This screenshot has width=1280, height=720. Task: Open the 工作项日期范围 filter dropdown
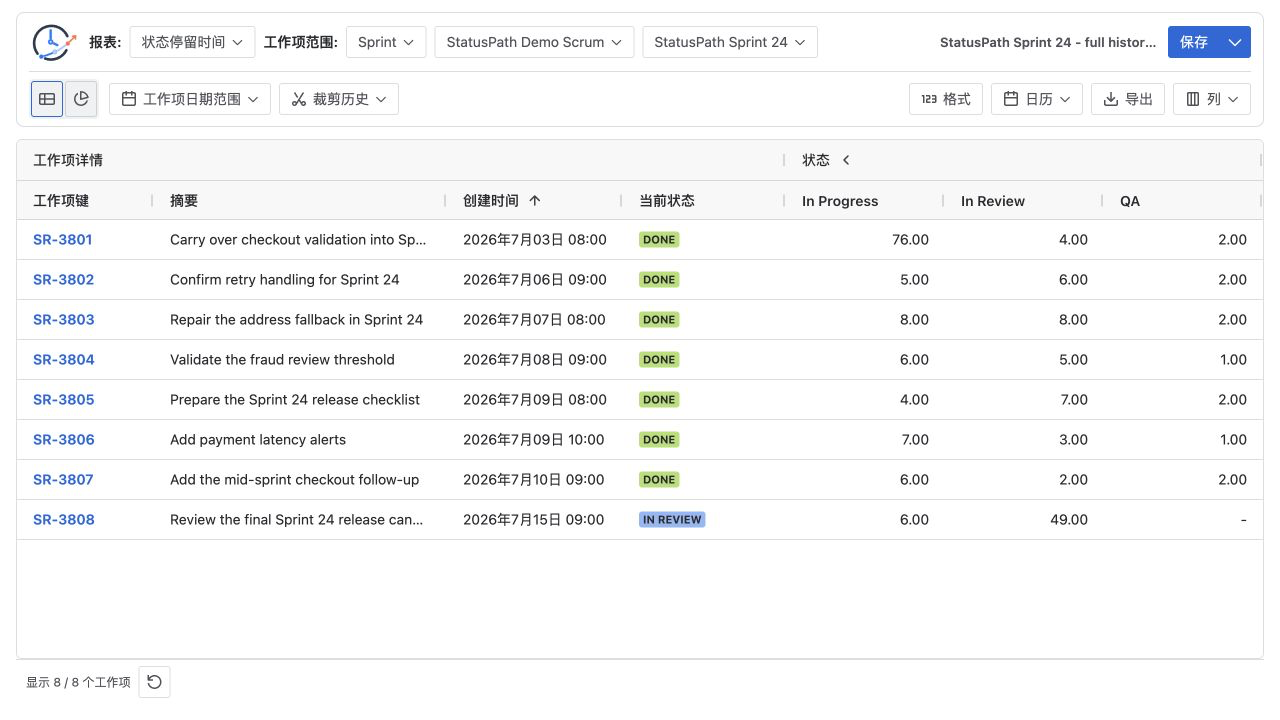click(190, 99)
